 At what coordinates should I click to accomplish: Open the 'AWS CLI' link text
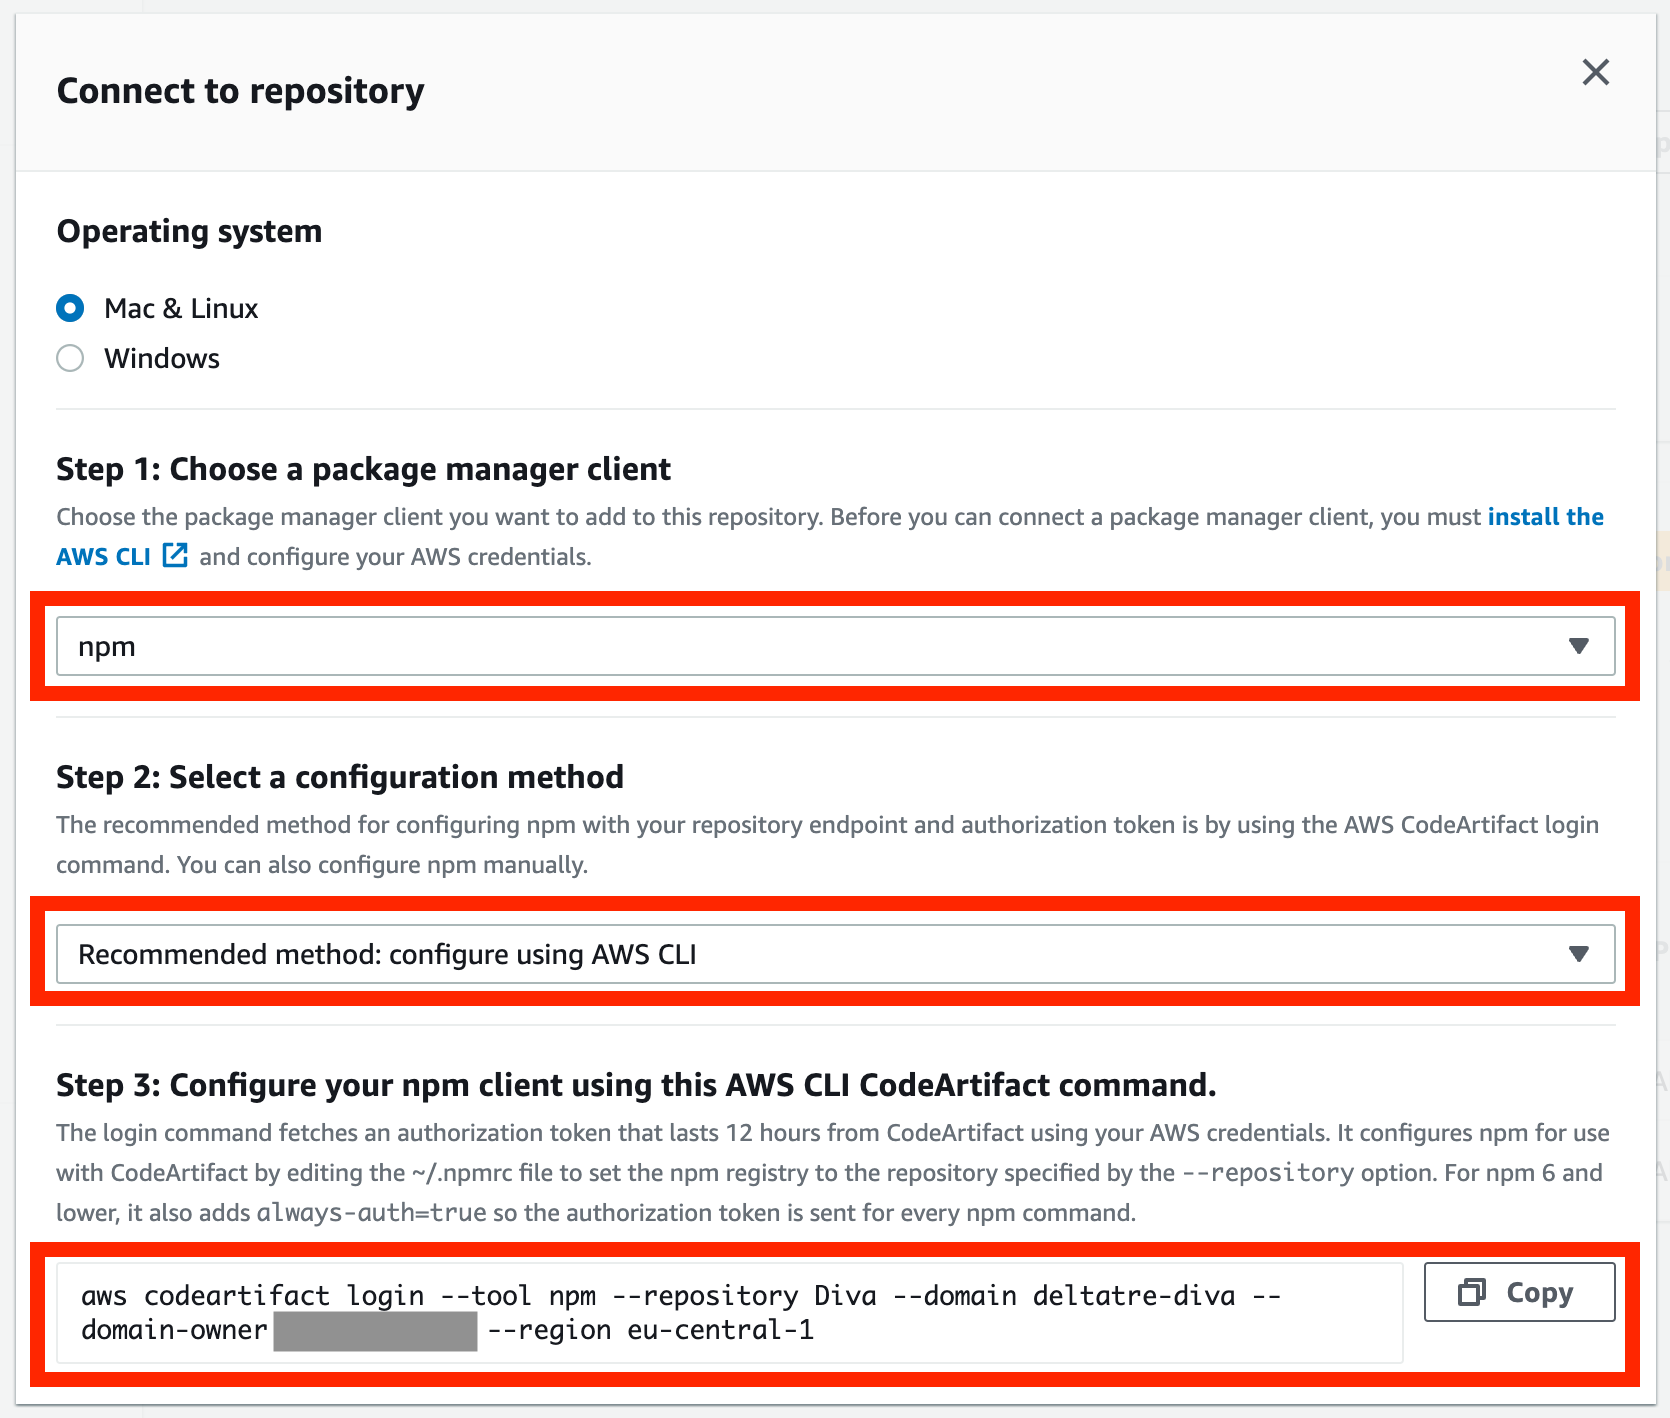point(104,557)
